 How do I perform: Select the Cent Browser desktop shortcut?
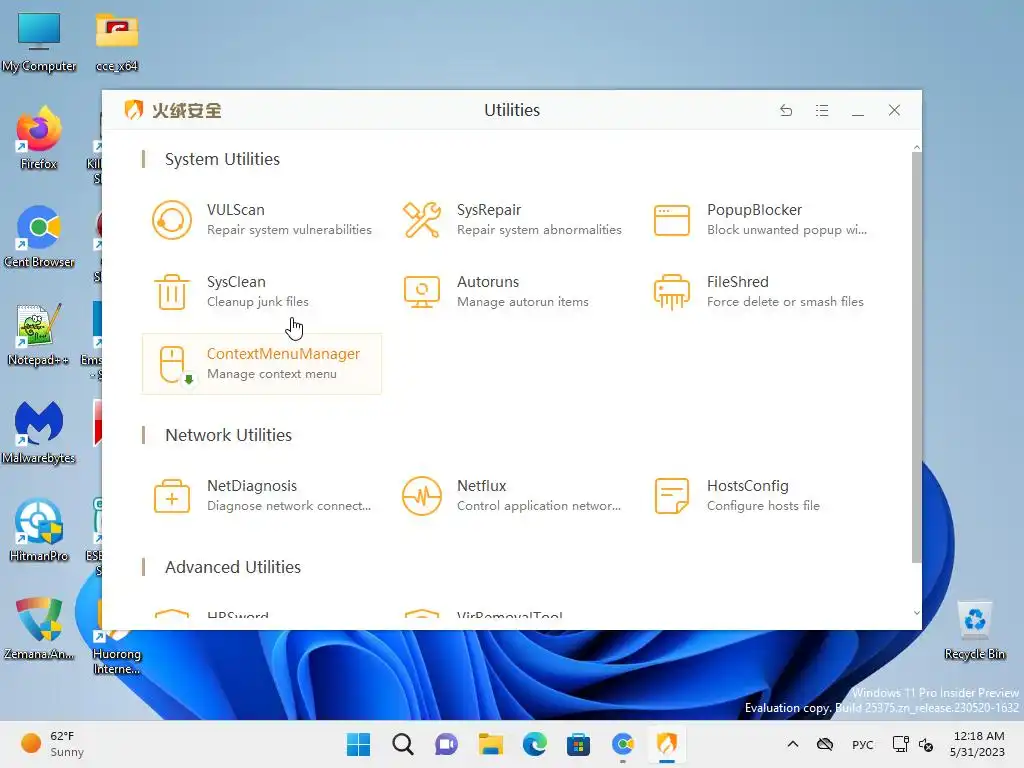point(39,236)
